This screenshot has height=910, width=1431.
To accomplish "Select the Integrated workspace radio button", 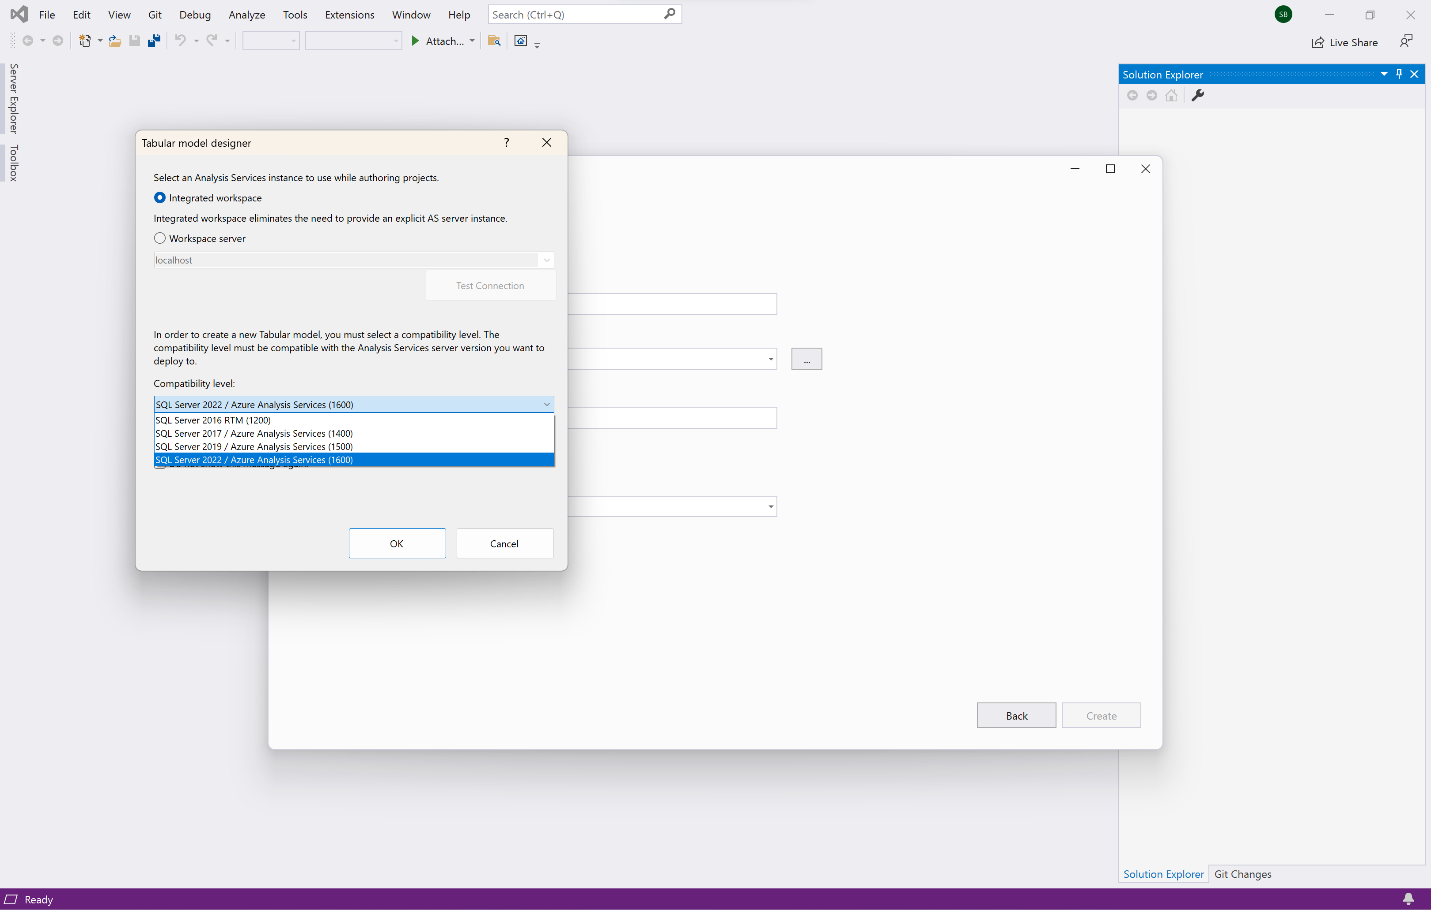I will [159, 198].
